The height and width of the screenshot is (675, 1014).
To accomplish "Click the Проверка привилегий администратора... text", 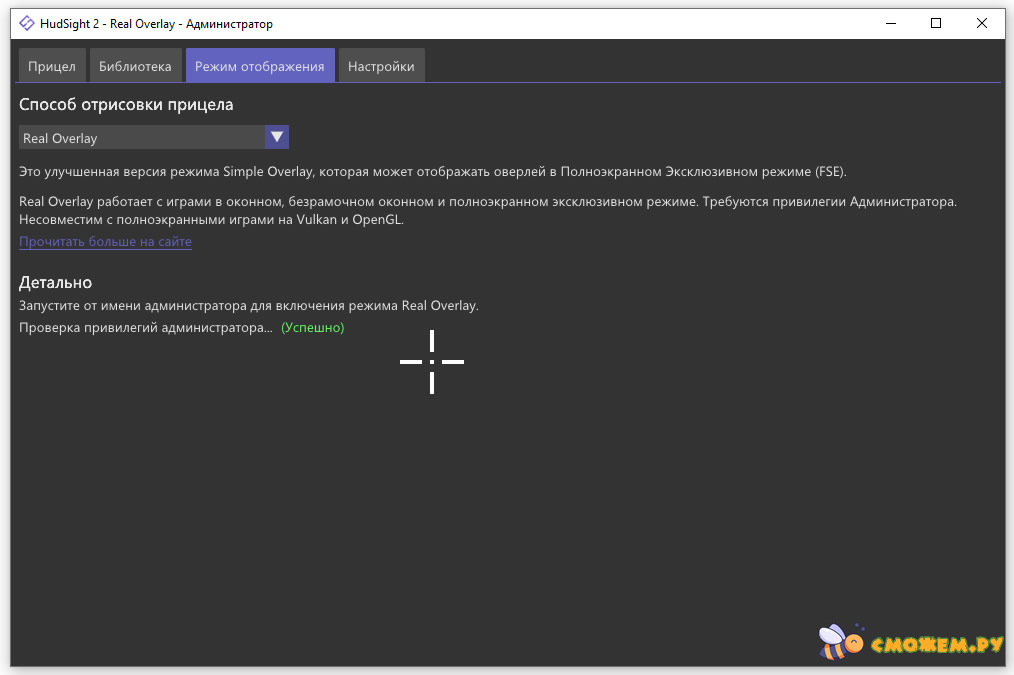I will pyautogui.click(x=146, y=327).
